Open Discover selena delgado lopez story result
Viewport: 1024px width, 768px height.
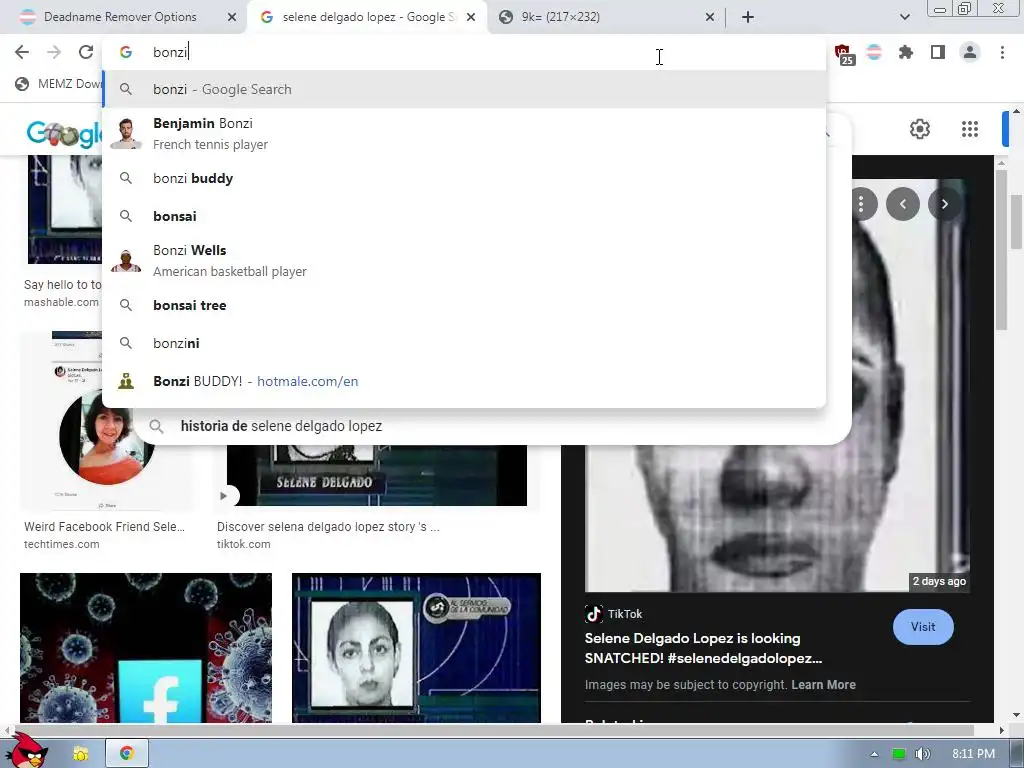click(328, 526)
